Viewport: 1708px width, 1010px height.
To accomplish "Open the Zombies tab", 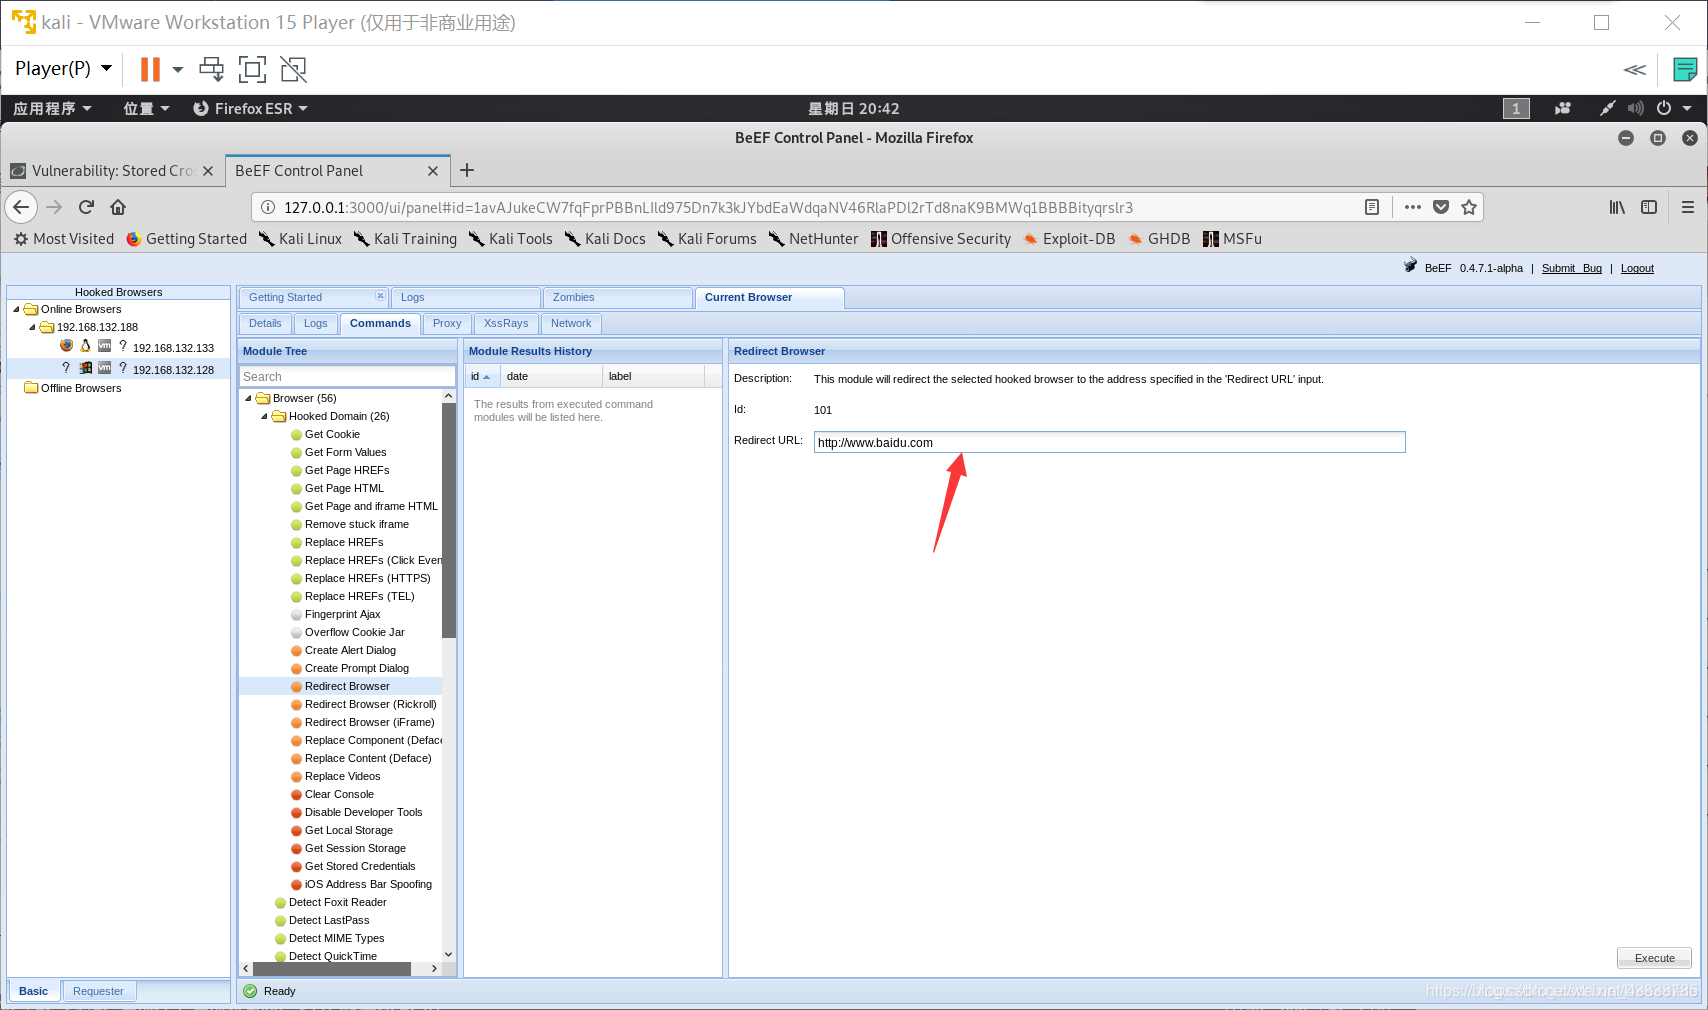I will (x=617, y=297).
